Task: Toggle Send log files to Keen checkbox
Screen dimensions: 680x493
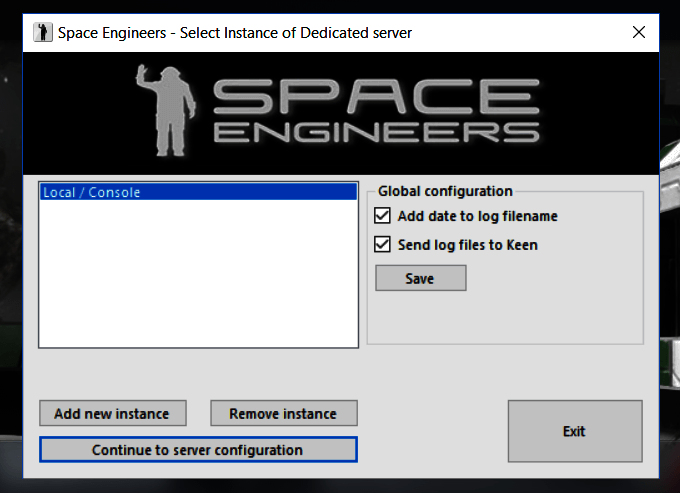Action: pyautogui.click(x=382, y=245)
